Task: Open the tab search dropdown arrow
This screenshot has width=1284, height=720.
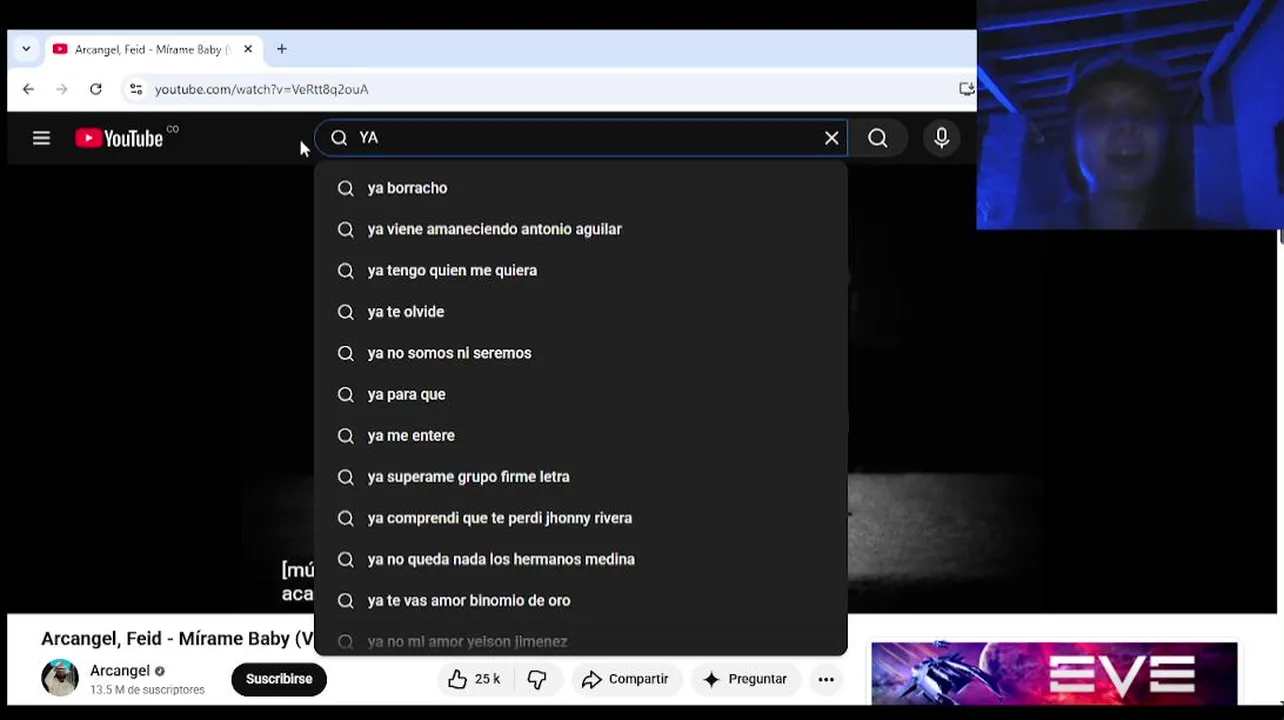Action: click(x=26, y=49)
